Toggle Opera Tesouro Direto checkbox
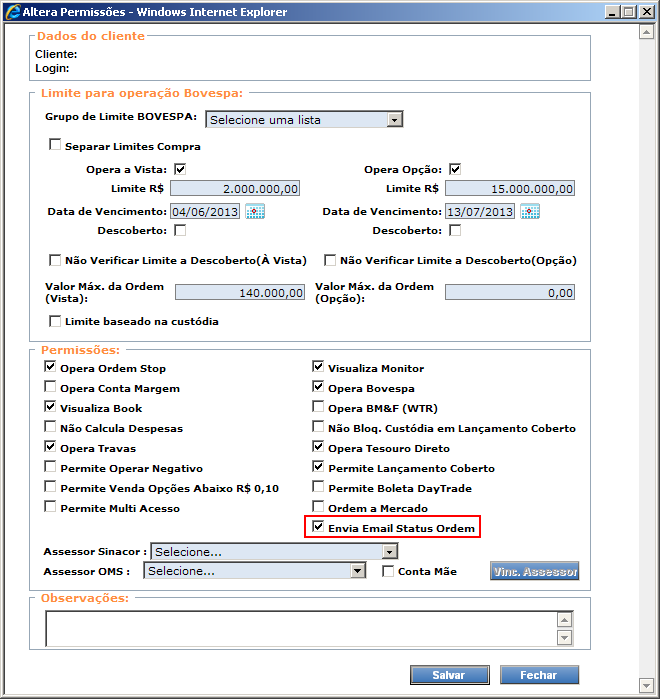660x699 pixels. click(318, 447)
